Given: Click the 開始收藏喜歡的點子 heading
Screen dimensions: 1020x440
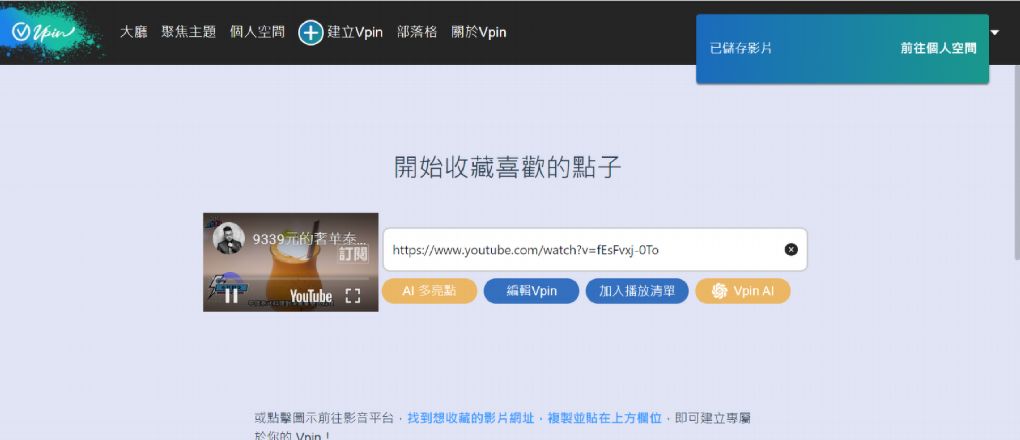Looking at the screenshot, I should tap(507, 167).
